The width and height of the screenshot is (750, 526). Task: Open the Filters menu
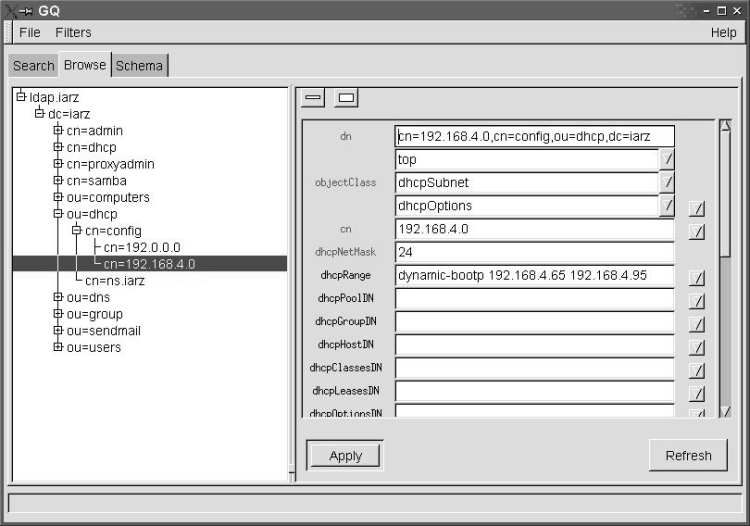[x=73, y=33]
